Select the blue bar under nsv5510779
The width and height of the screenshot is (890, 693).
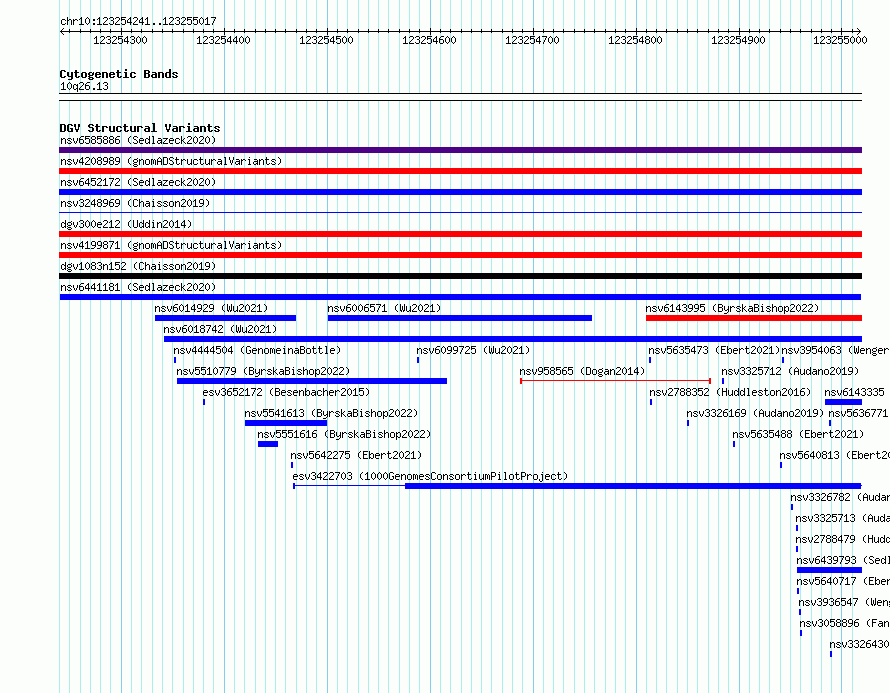[312, 381]
